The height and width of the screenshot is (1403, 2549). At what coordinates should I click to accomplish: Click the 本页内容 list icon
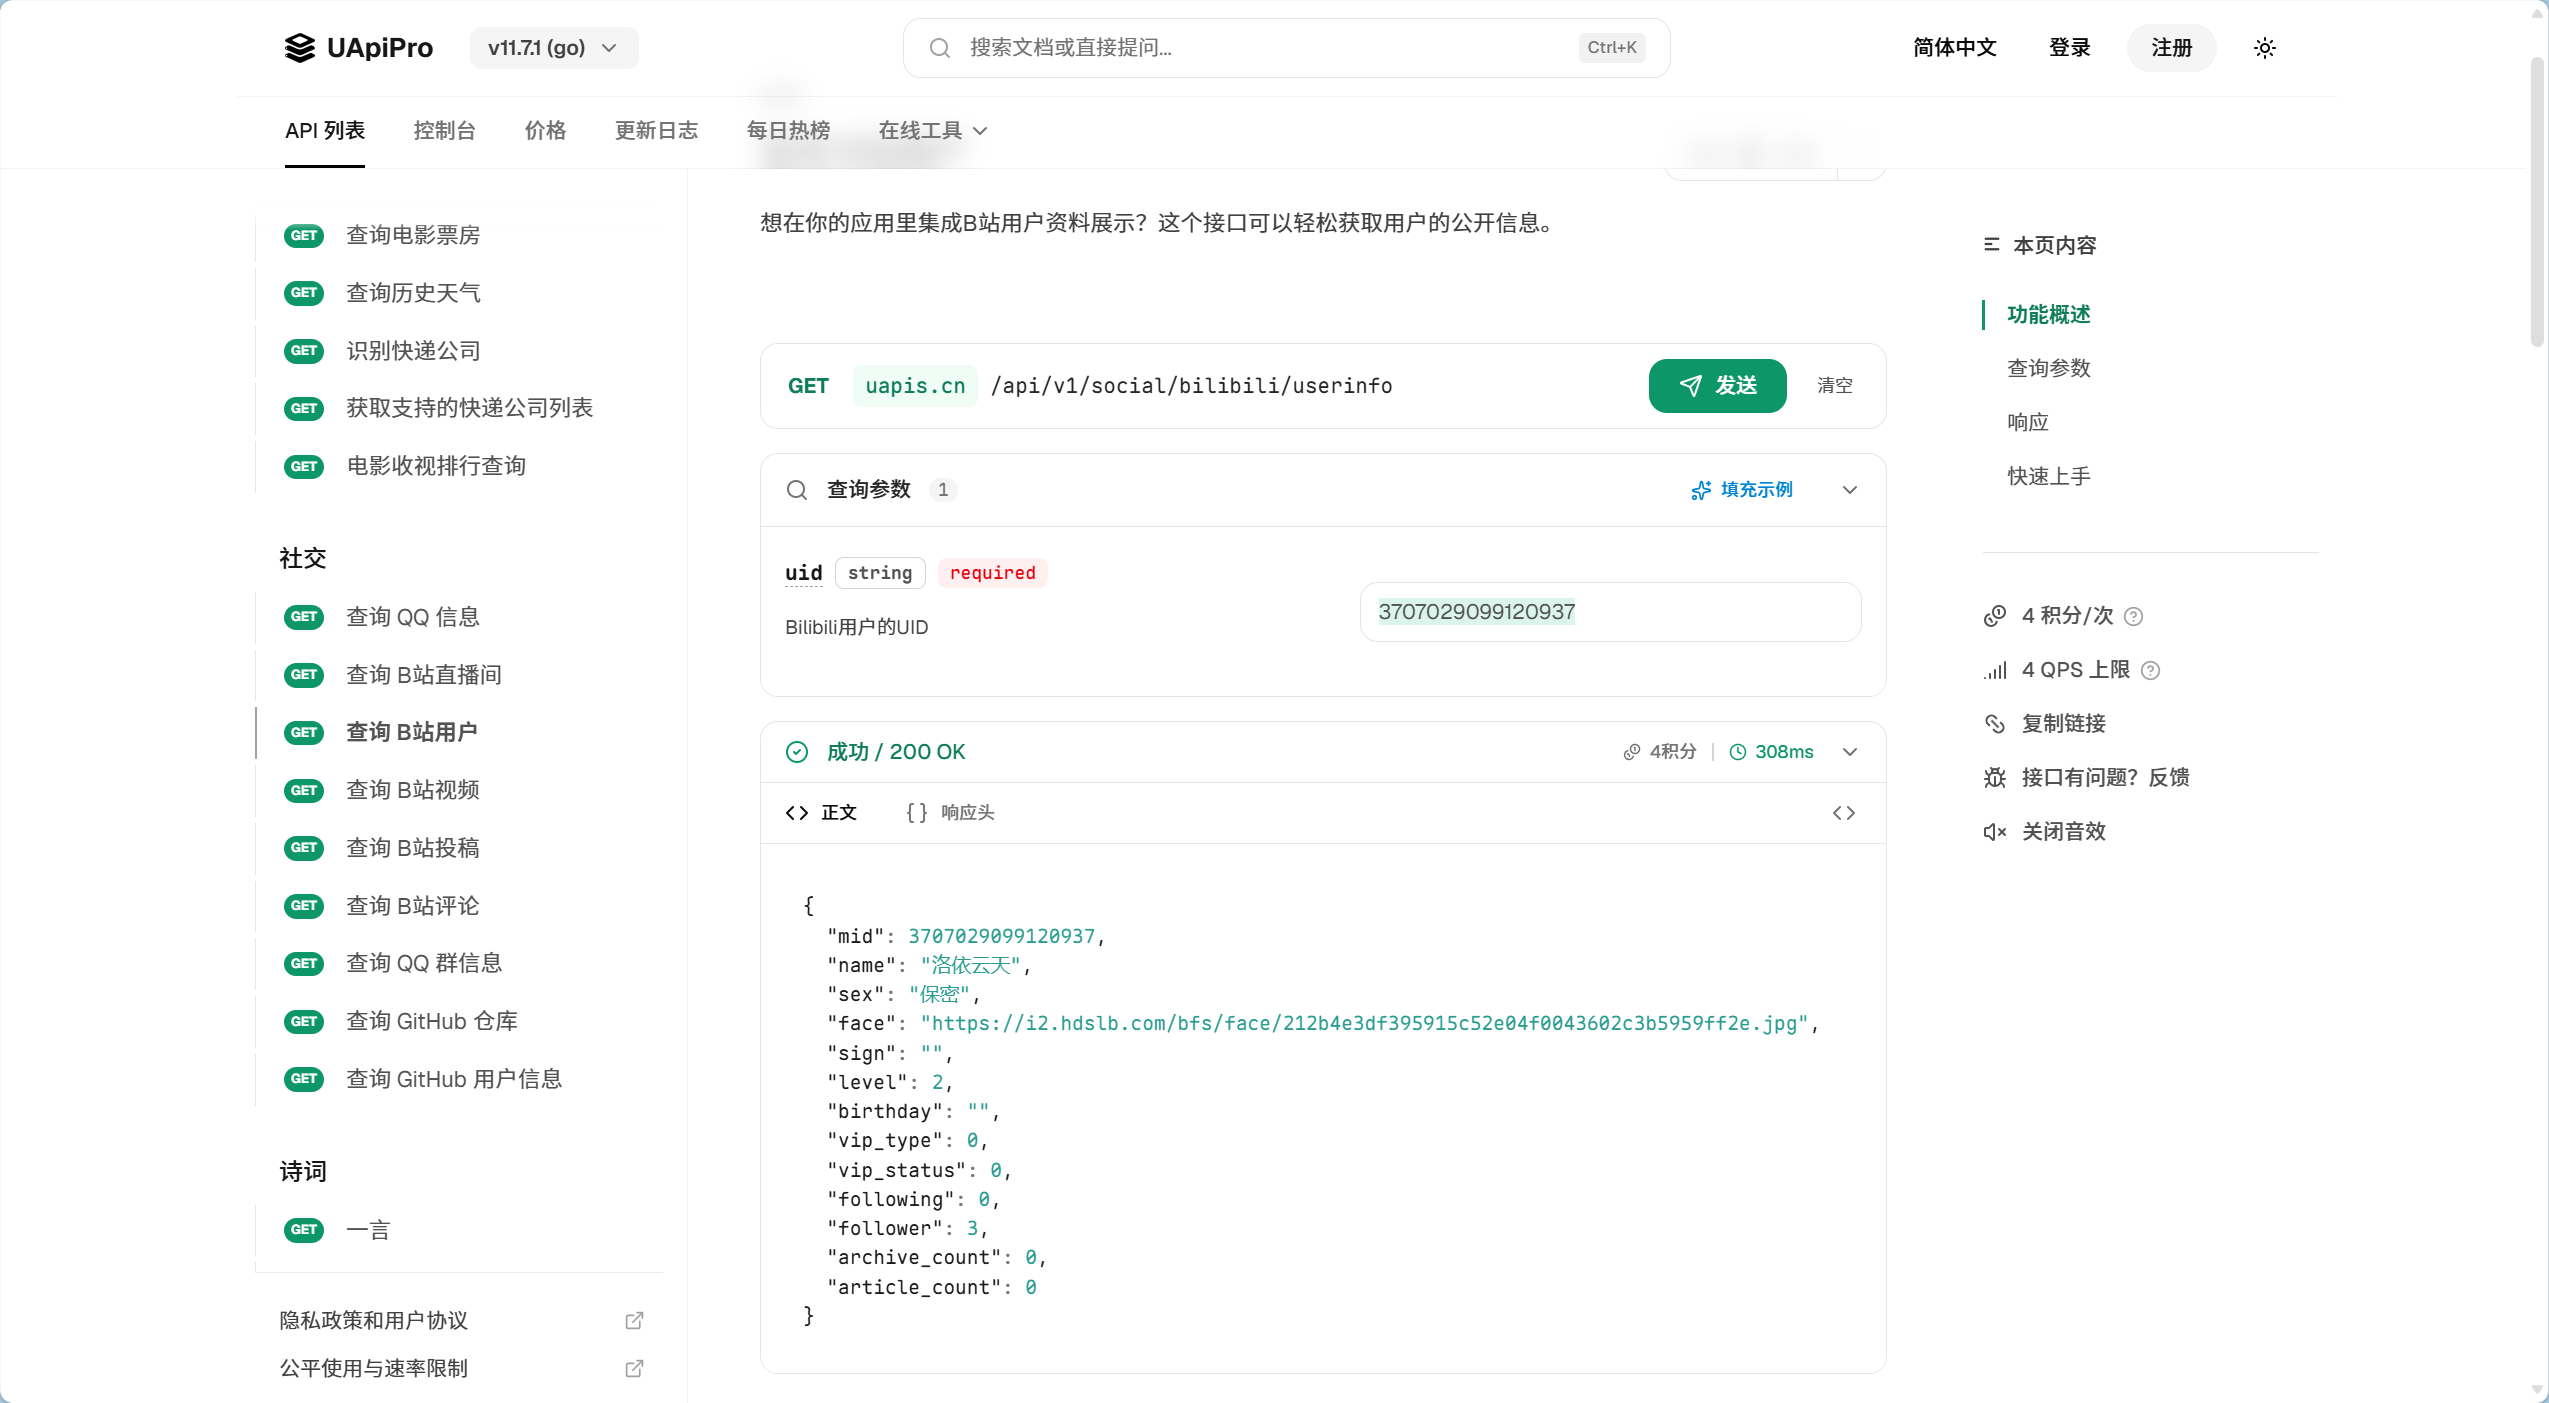pyautogui.click(x=1992, y=245)
